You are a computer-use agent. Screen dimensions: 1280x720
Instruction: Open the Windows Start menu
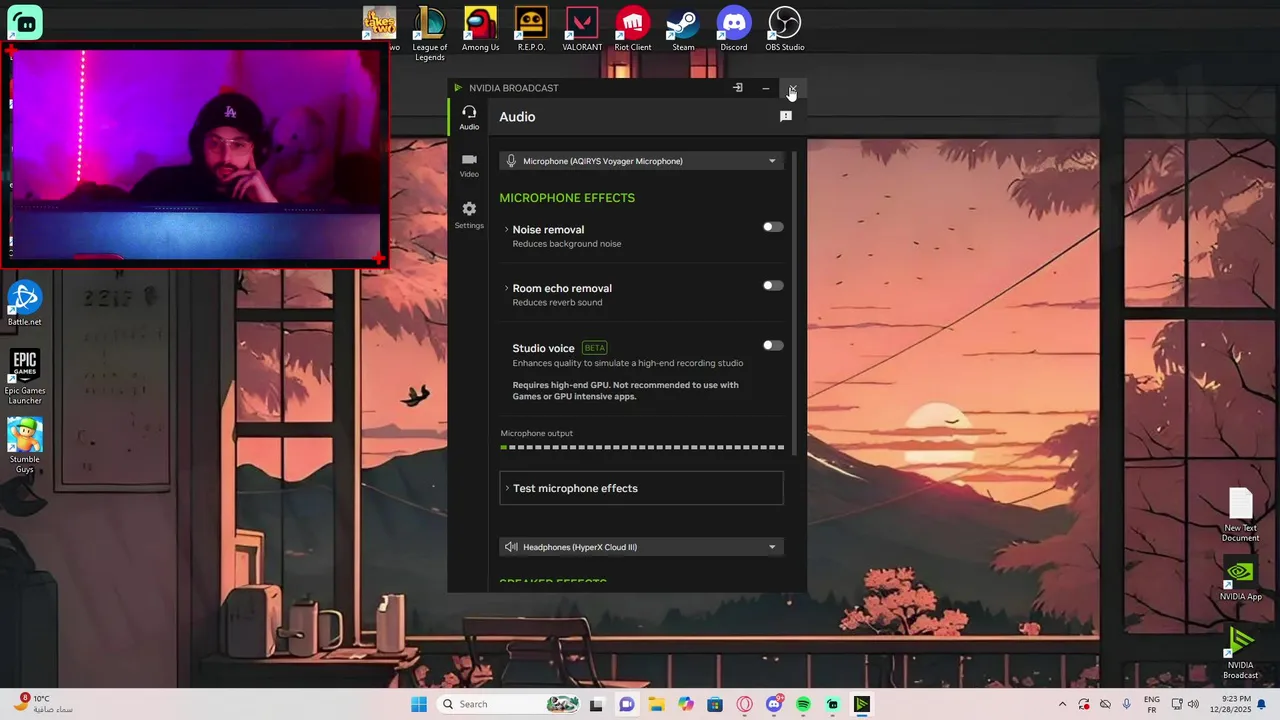[419, 704]
